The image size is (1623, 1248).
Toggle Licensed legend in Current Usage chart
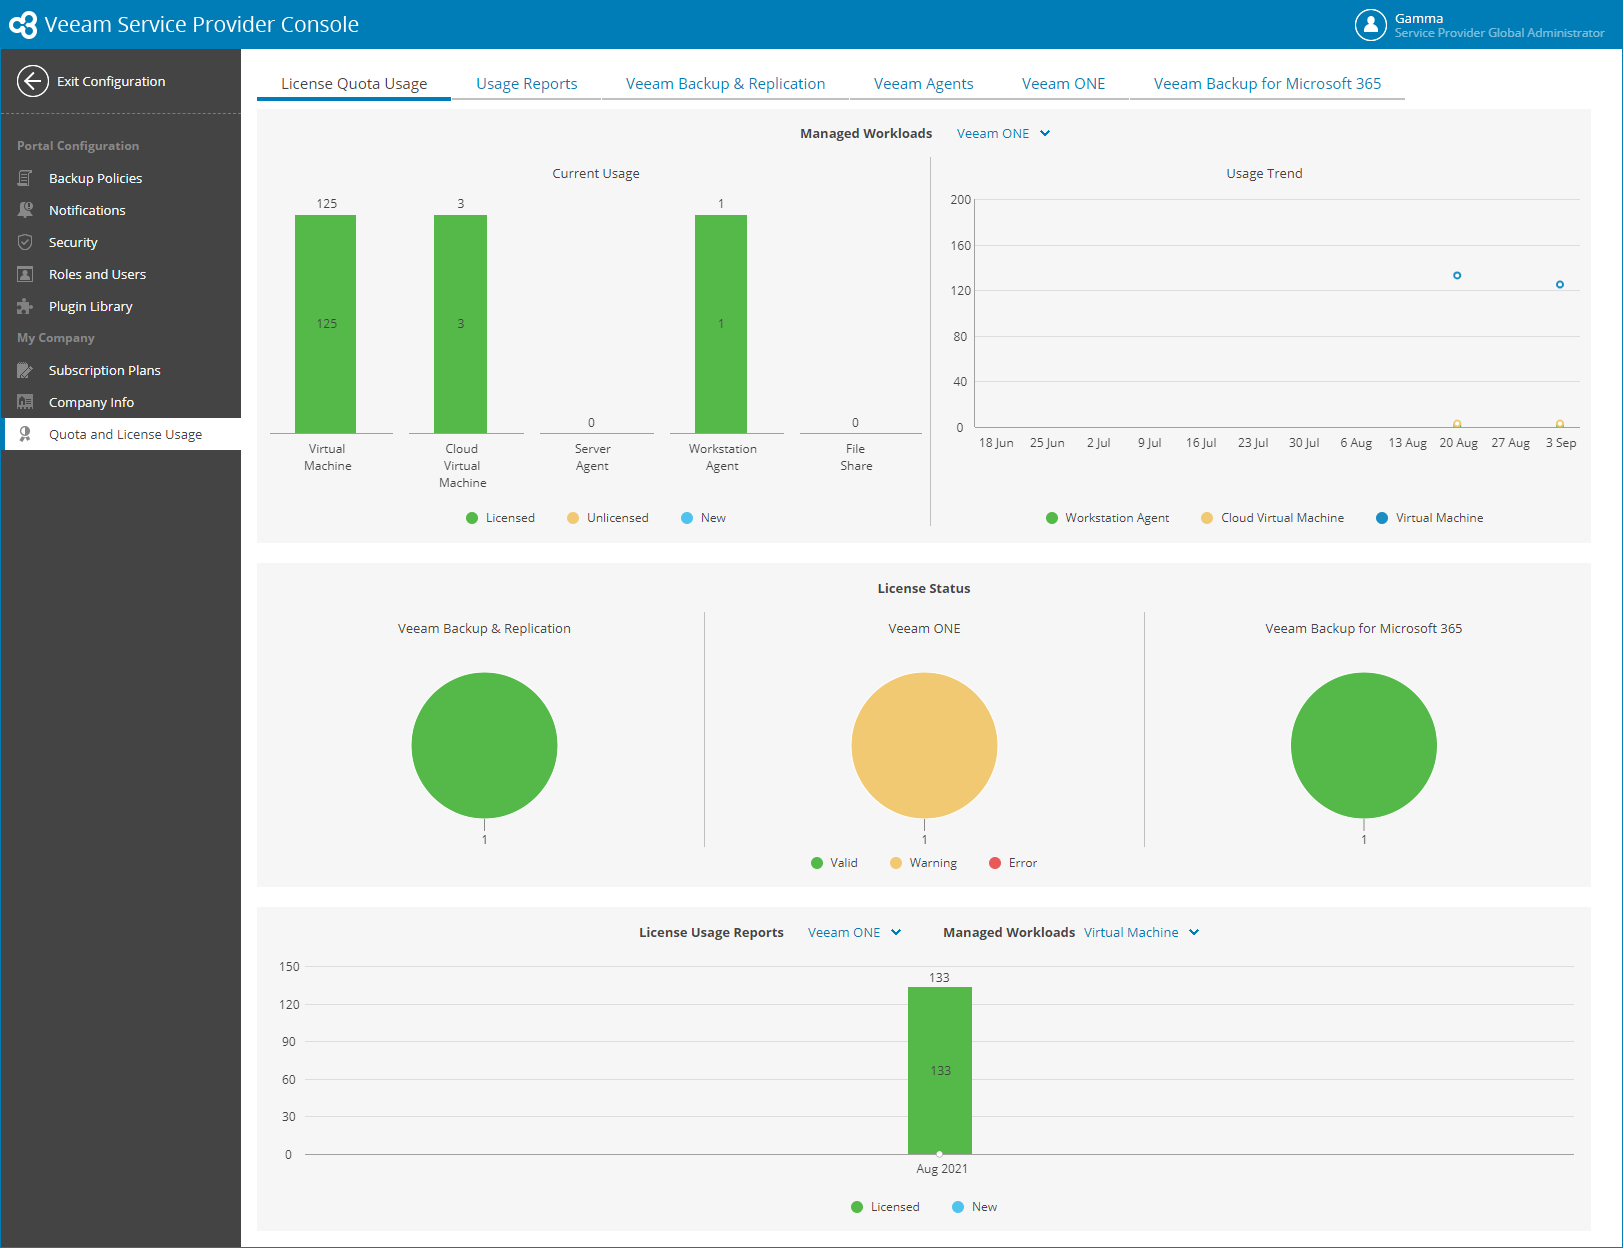[500, 518]
